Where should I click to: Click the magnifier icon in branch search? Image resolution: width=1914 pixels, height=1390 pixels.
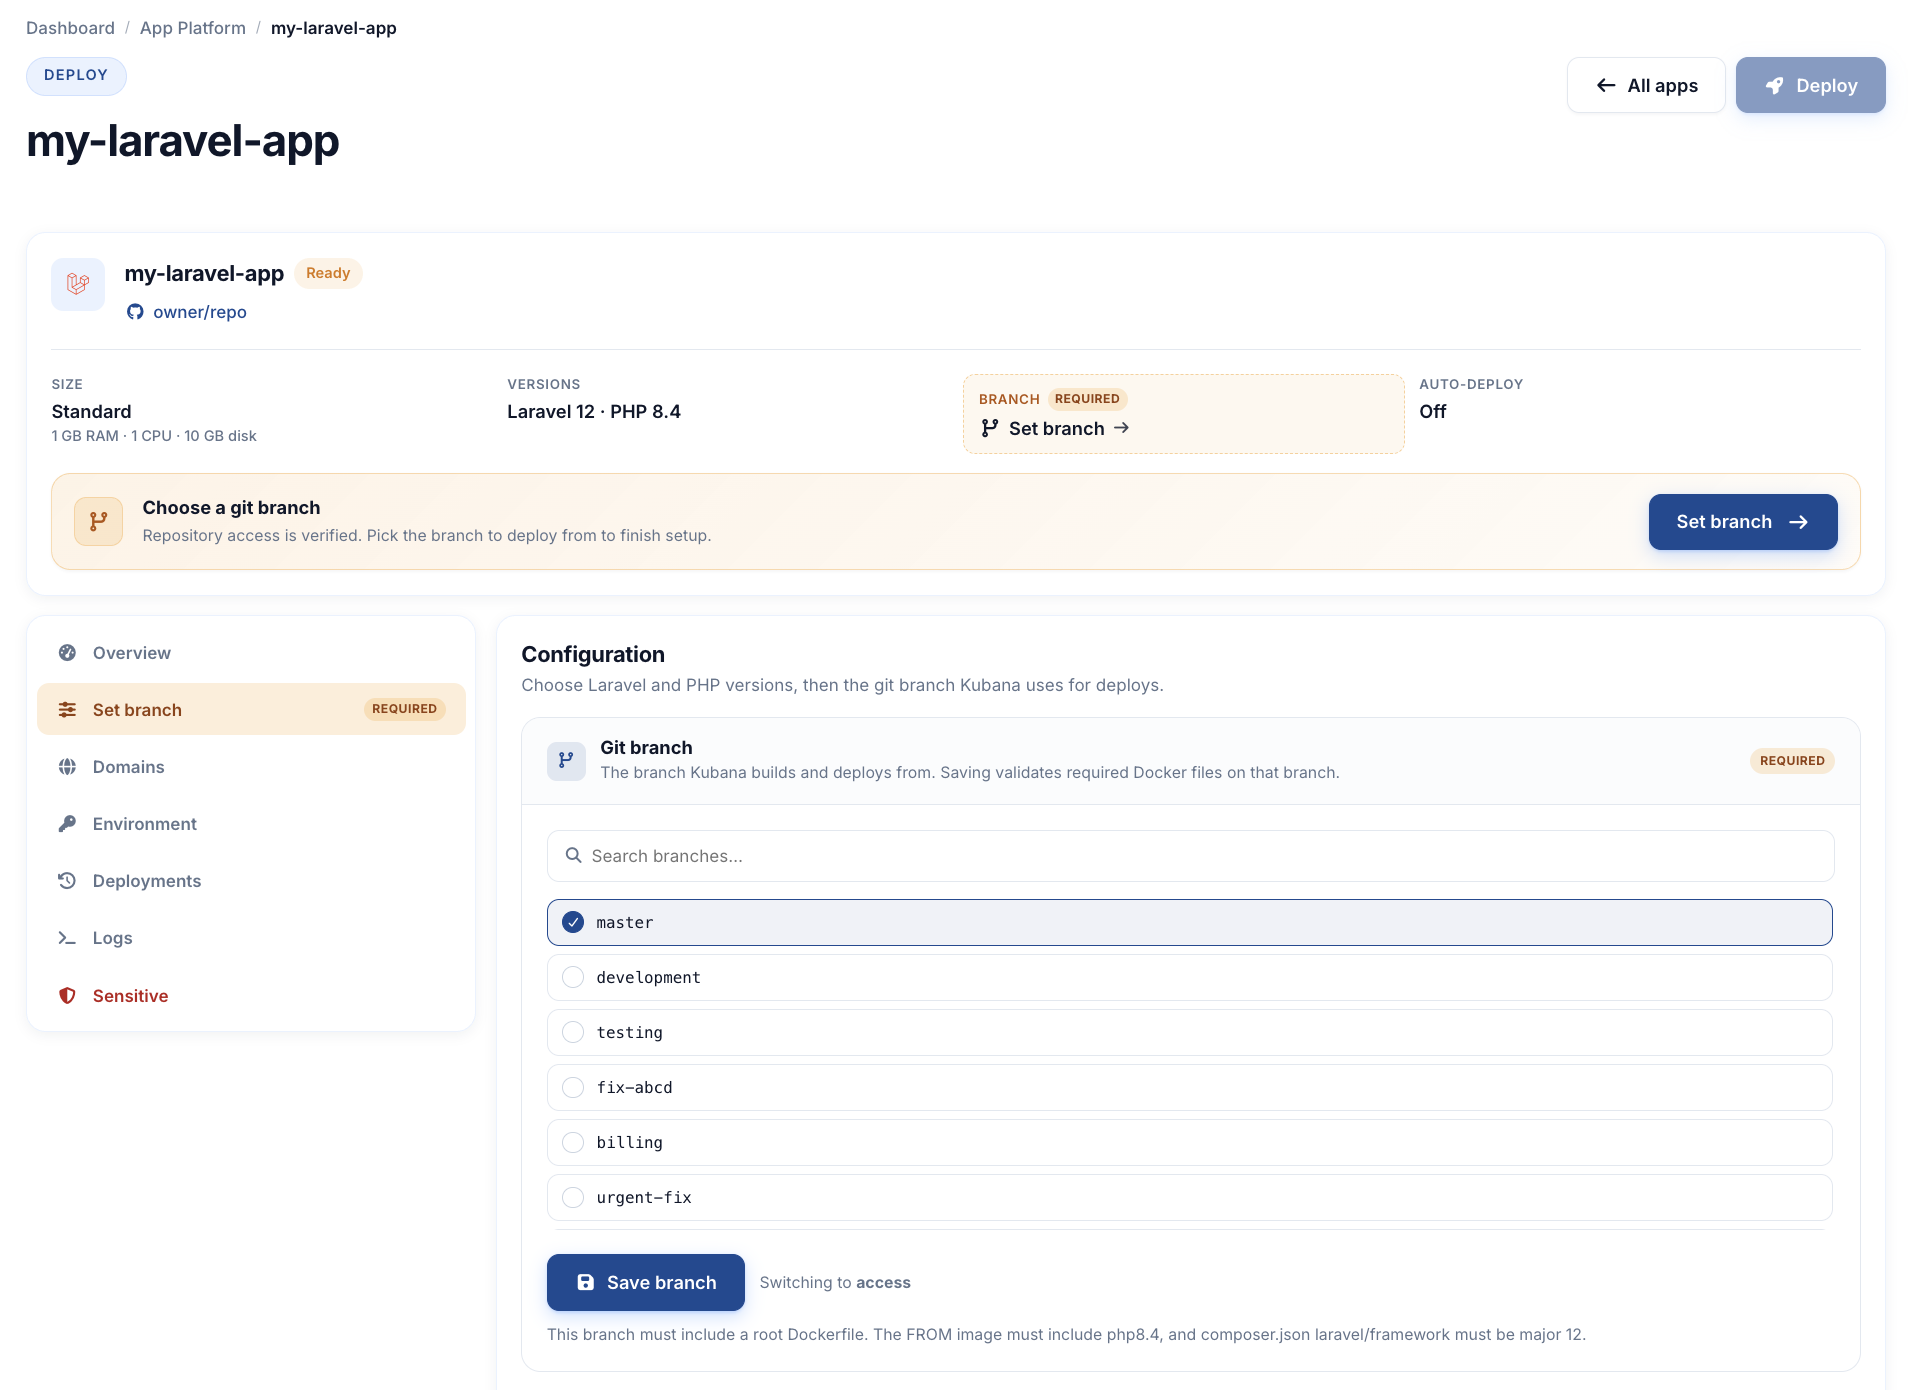click(x=574, y=856)
